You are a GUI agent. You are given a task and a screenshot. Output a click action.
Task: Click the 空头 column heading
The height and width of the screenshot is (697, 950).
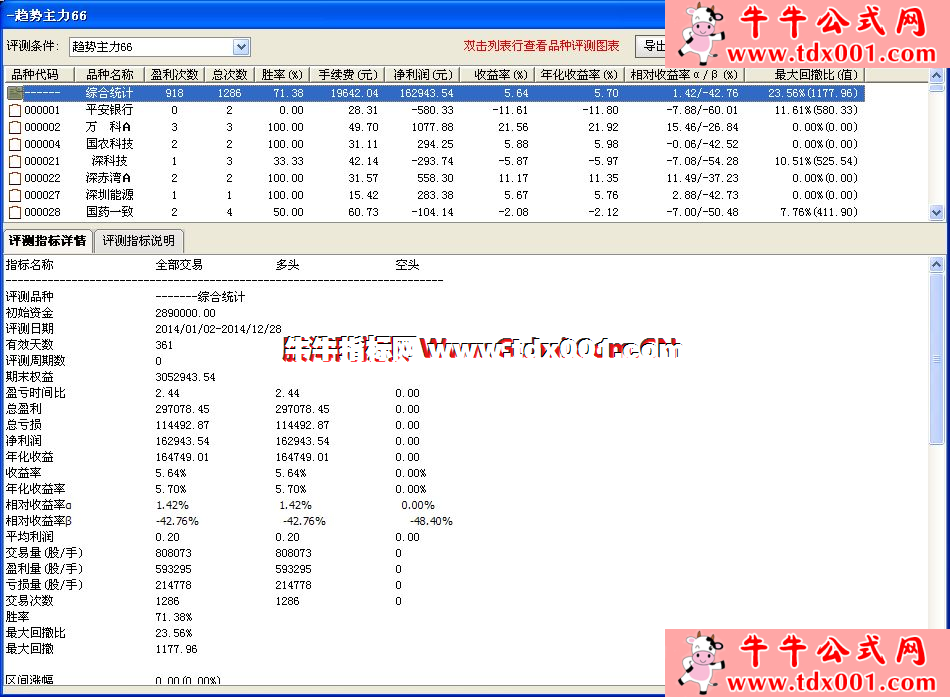407,265
